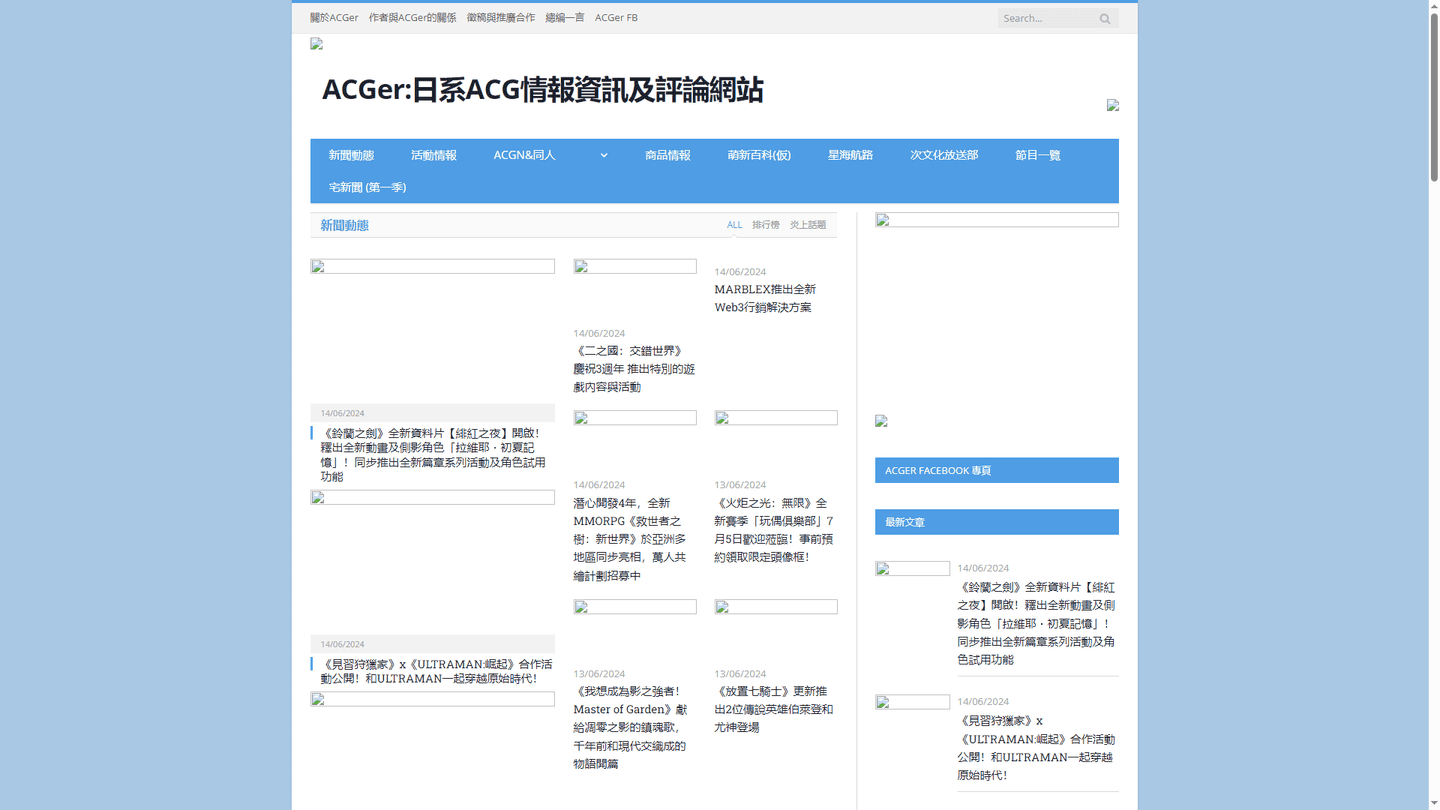Open 萌新百科(仮) menu item

(x=759, y=155)
